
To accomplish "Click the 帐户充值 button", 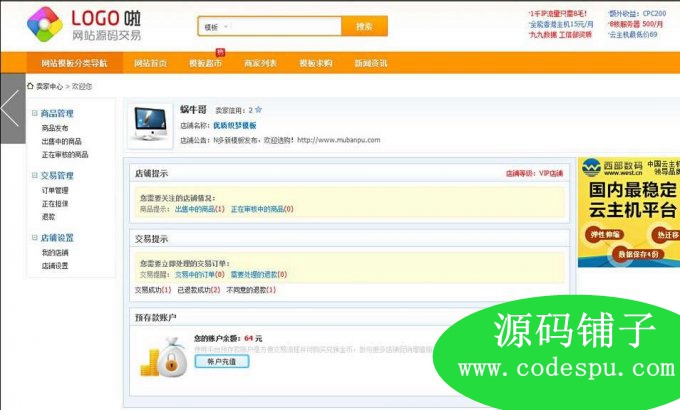I will click(222, 361).
